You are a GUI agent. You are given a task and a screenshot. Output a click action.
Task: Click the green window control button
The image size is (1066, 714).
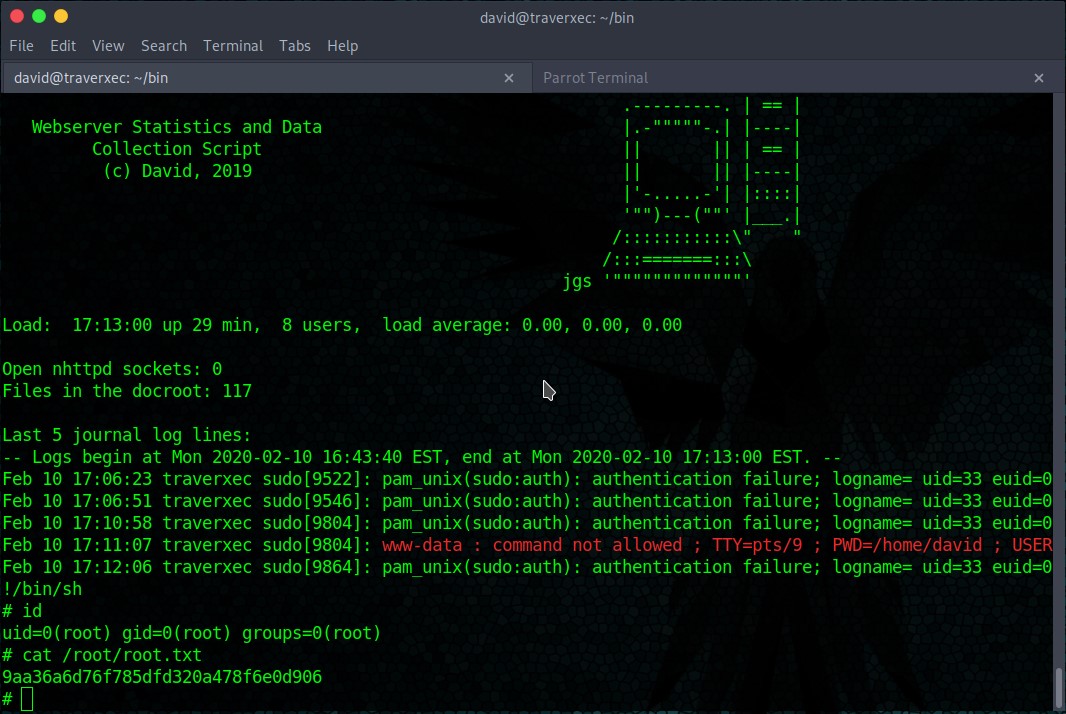(39, 17)
